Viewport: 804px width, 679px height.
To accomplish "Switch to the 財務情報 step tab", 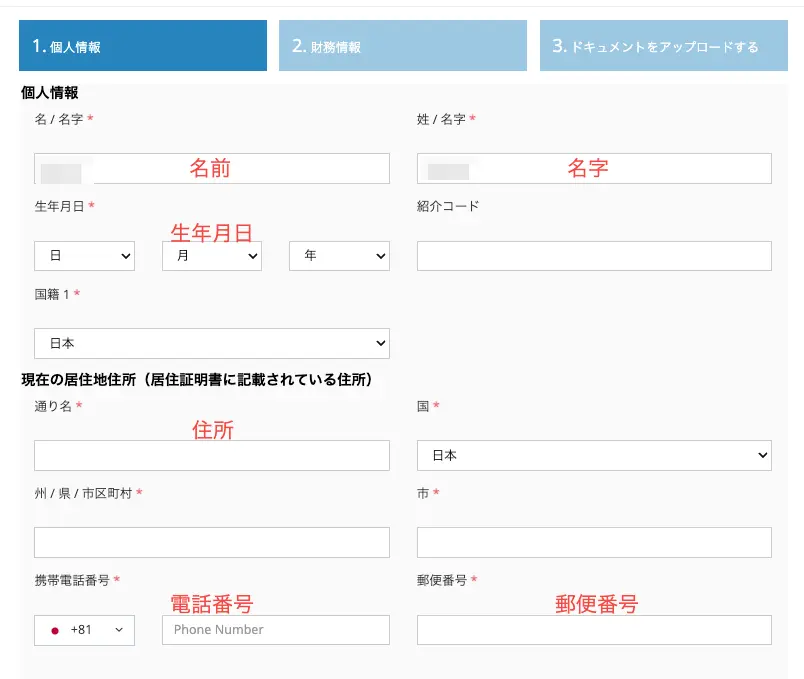I will tap(402, 45).
